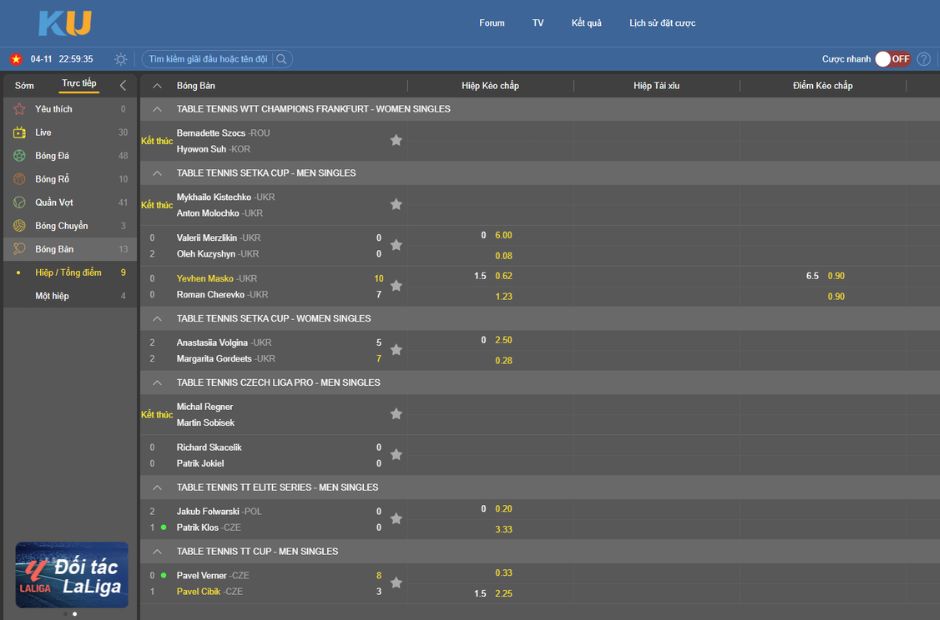940x620 pixels.
Task: Bet on Folwarski odds 0.20
Action: pyautogui.click(x=504, y=508)
